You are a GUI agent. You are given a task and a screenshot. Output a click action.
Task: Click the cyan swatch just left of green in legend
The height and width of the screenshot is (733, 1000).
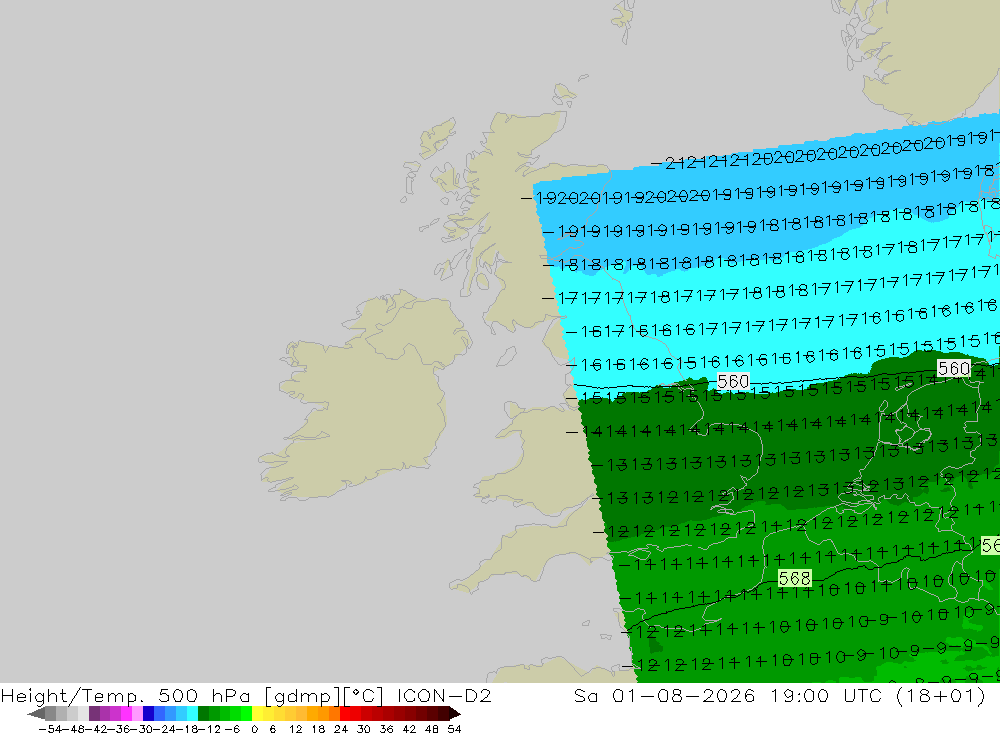(192, 714)
